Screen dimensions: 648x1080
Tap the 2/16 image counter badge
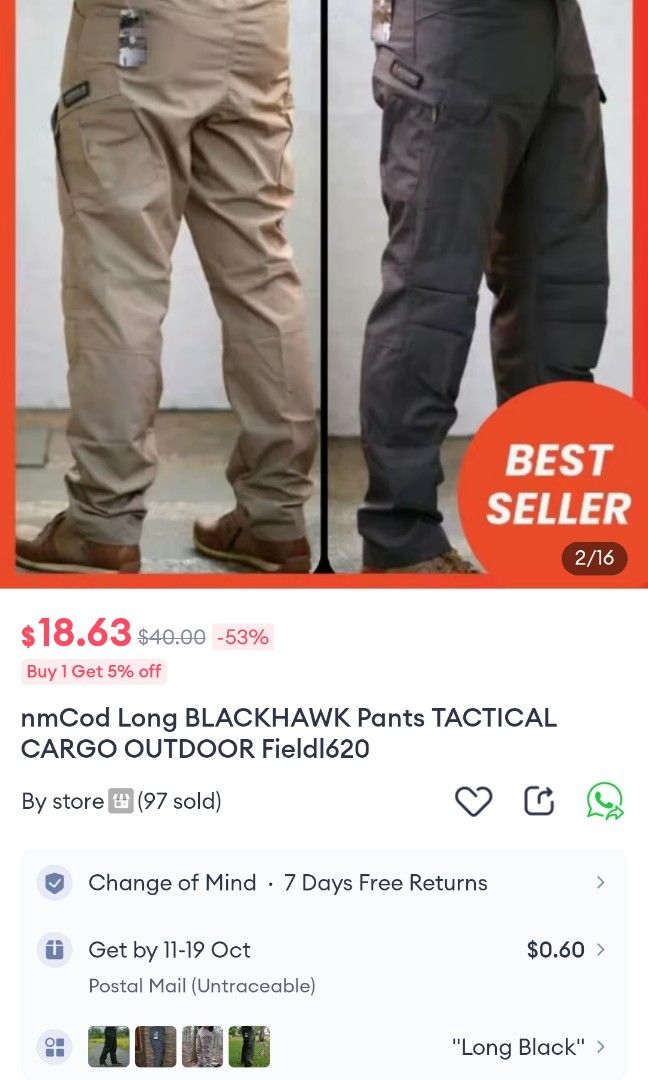tap(594, 557)
